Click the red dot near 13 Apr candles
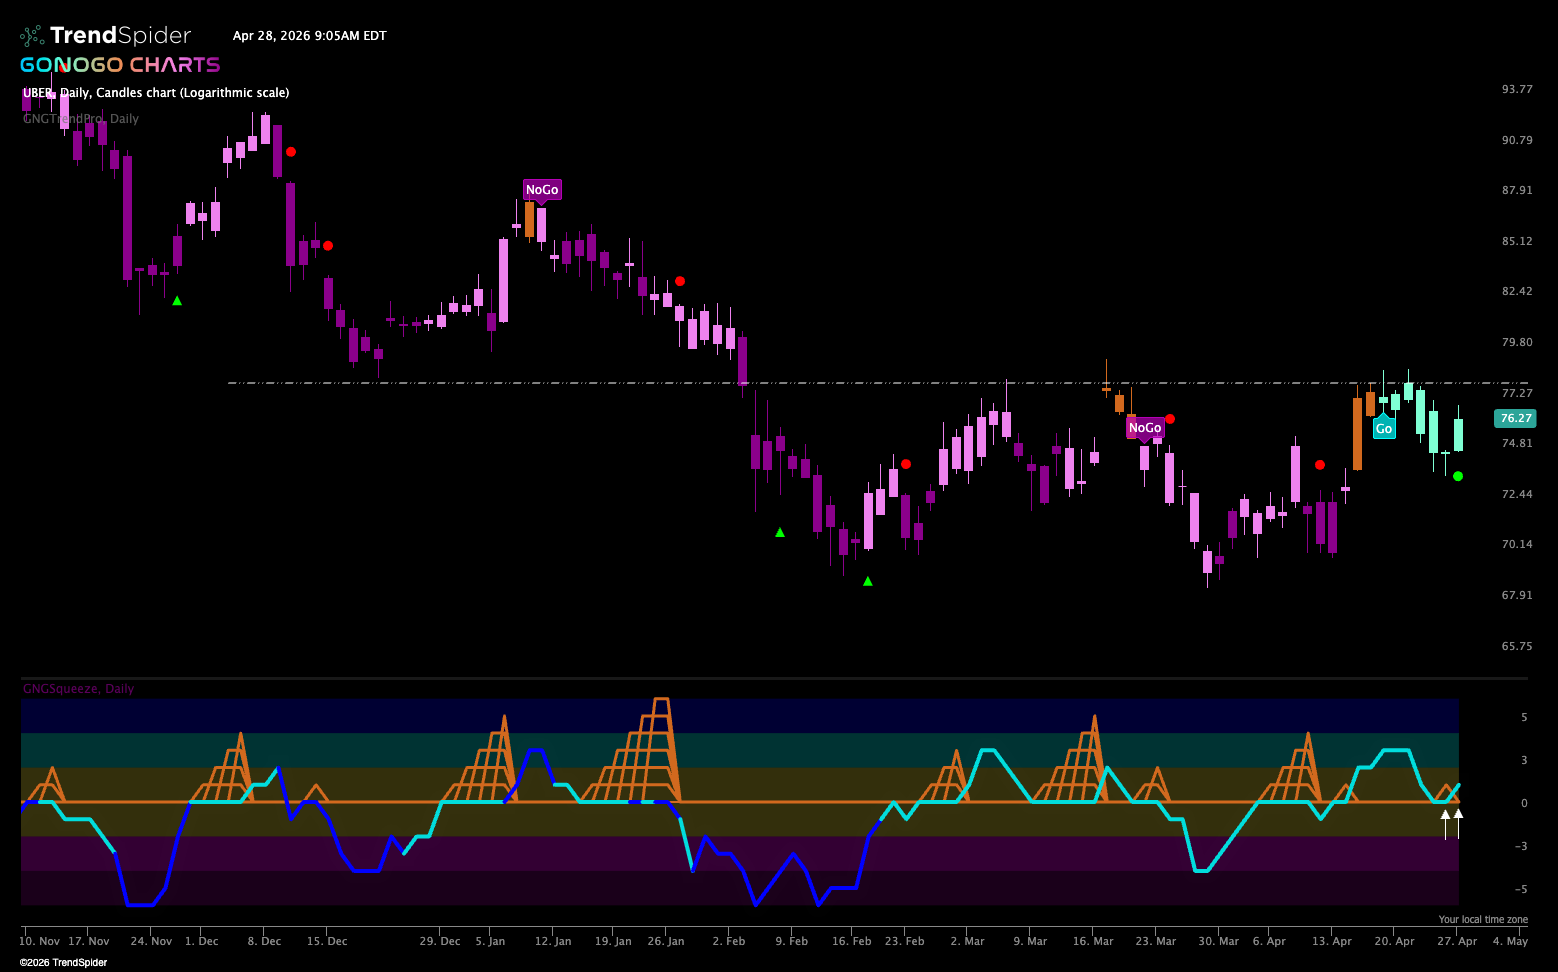The width and height of the screenshot is (1558, 972). click(x=1320, y=465)
